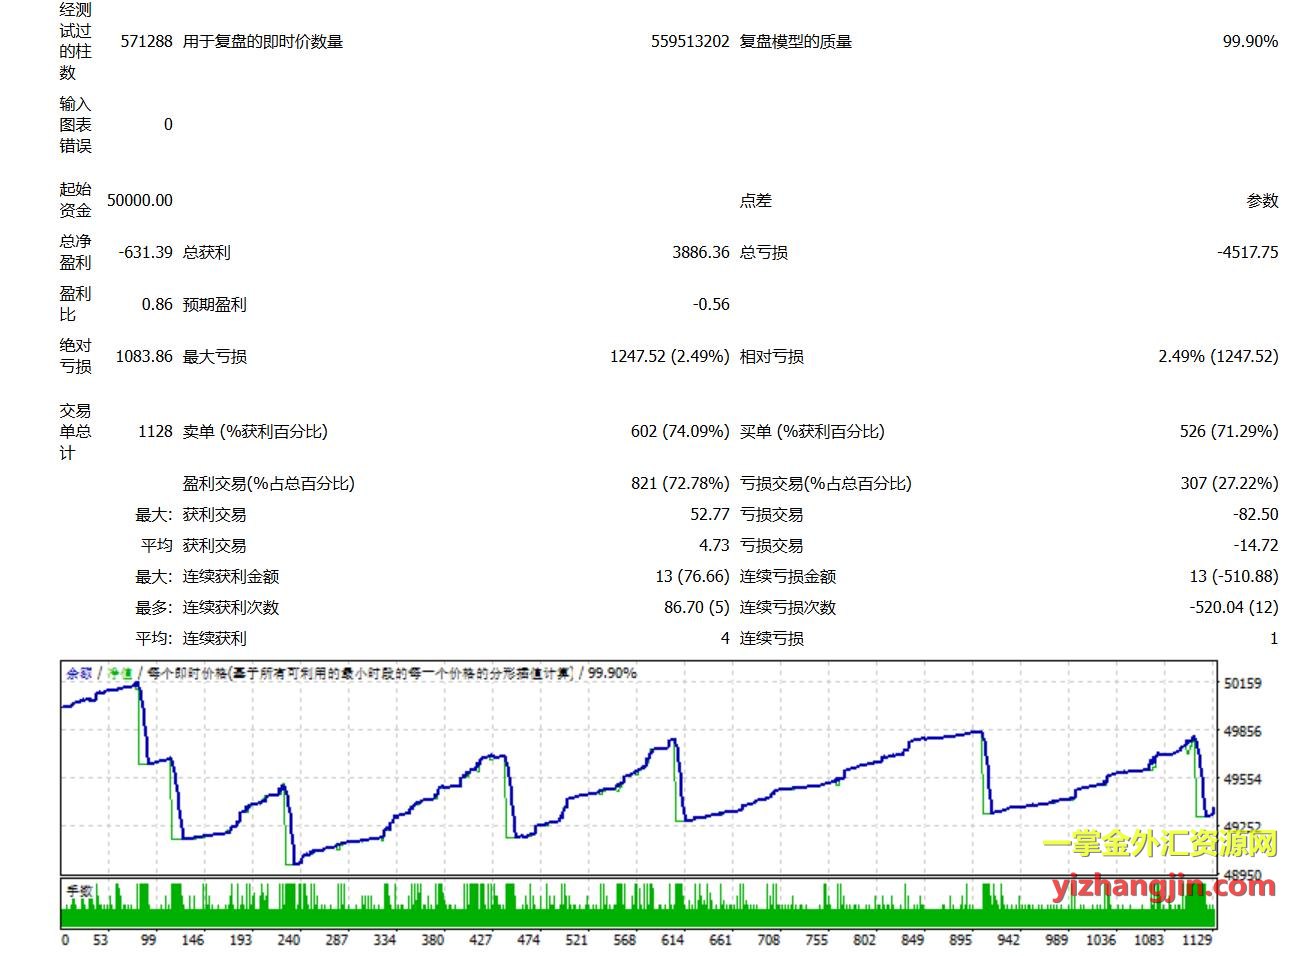The image size is (1299, 956).
Task: Select the 卖单 value 602 (74.09%)
Action: 679,431
